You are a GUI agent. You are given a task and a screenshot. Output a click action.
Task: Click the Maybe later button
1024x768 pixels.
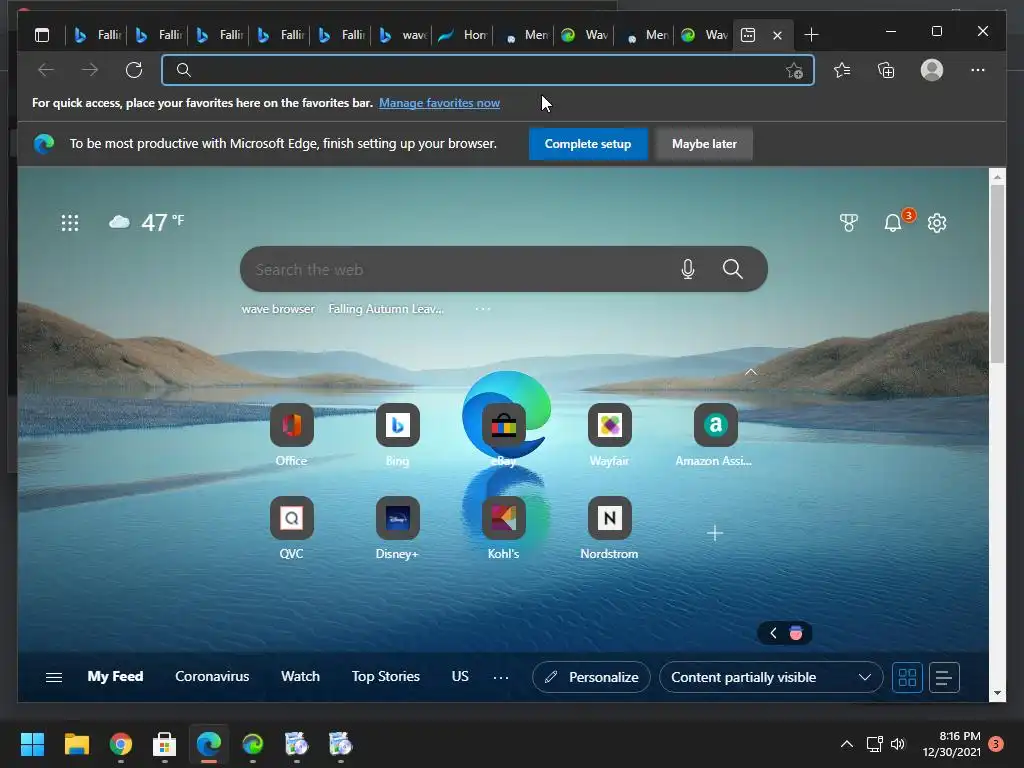coord(704,144)
